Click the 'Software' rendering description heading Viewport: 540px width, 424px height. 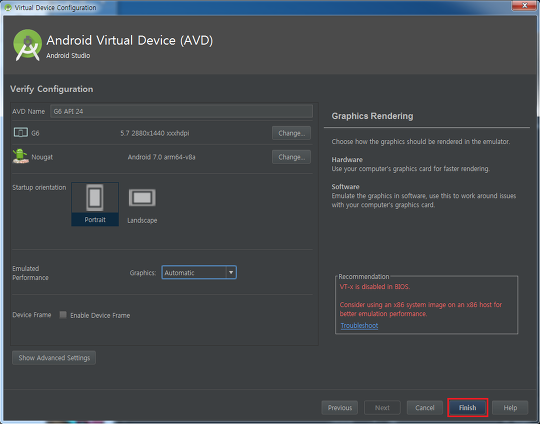point(345,187)
